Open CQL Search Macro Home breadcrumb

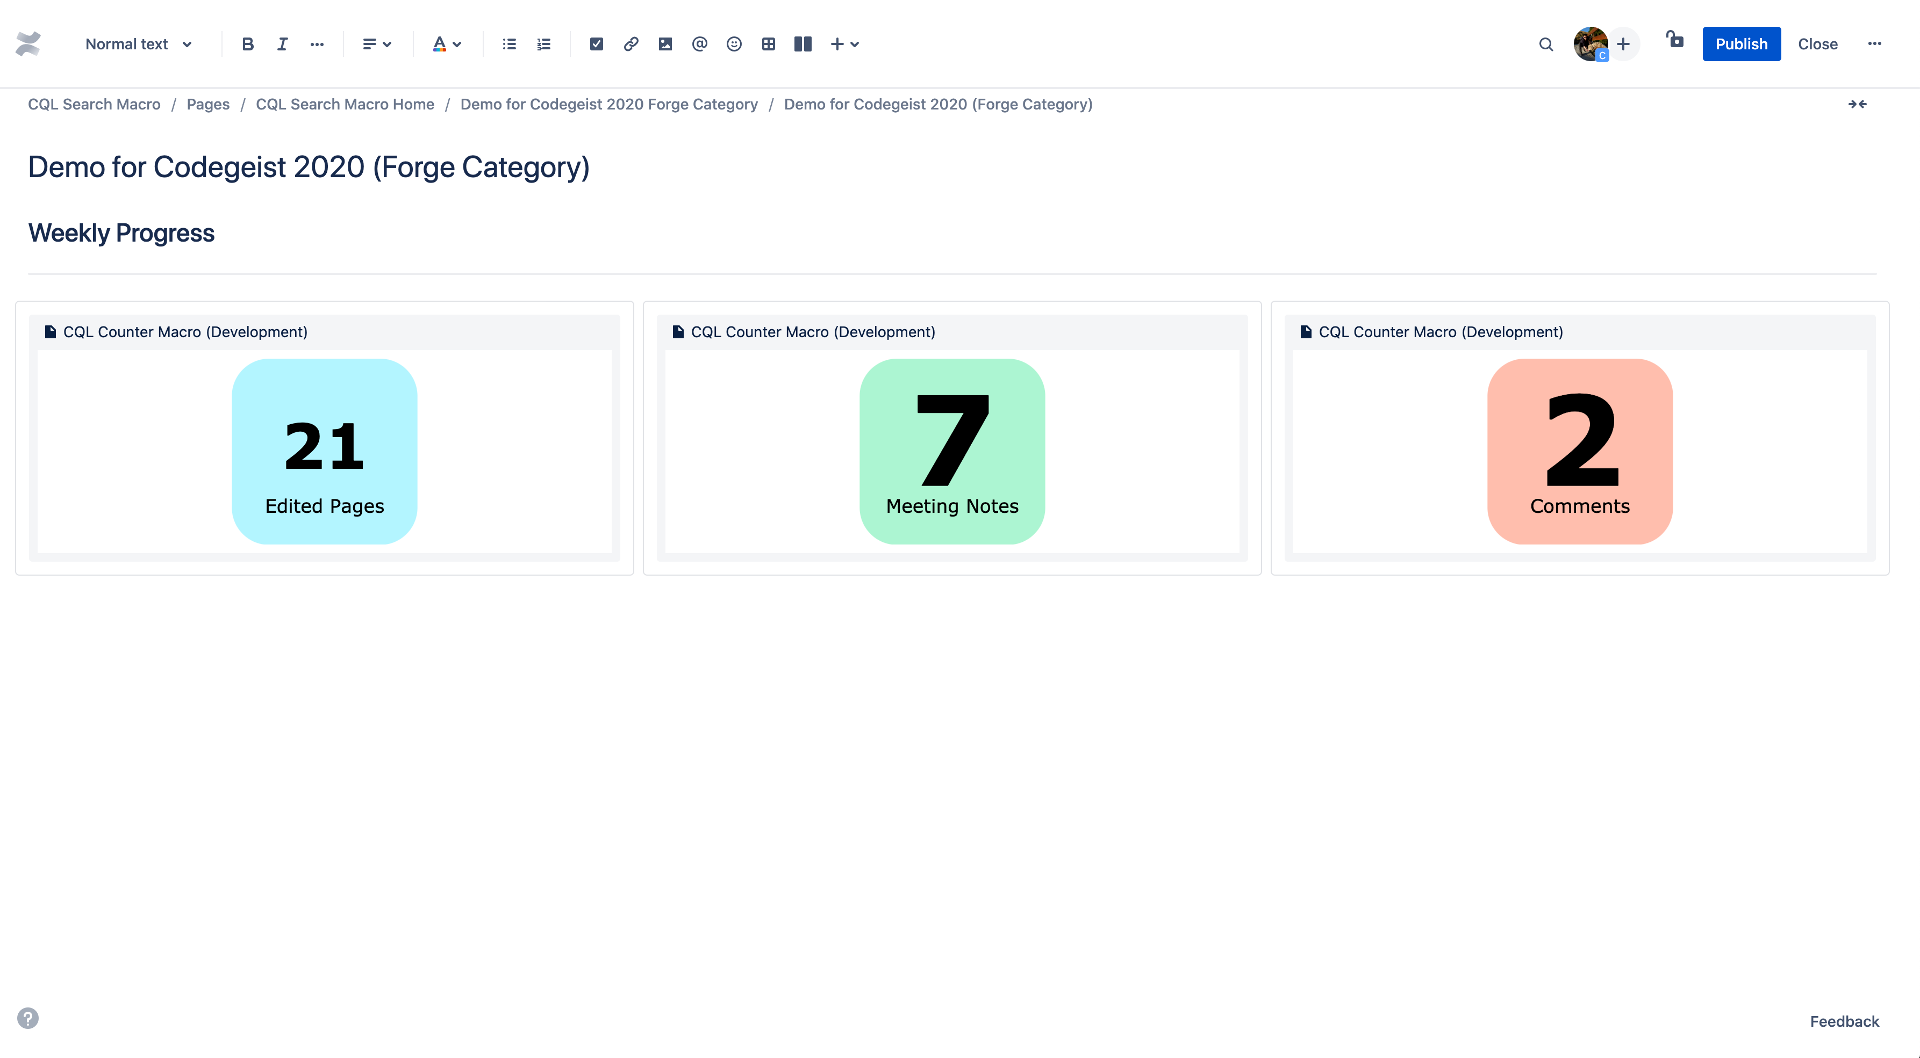click(x=345, y=104)
